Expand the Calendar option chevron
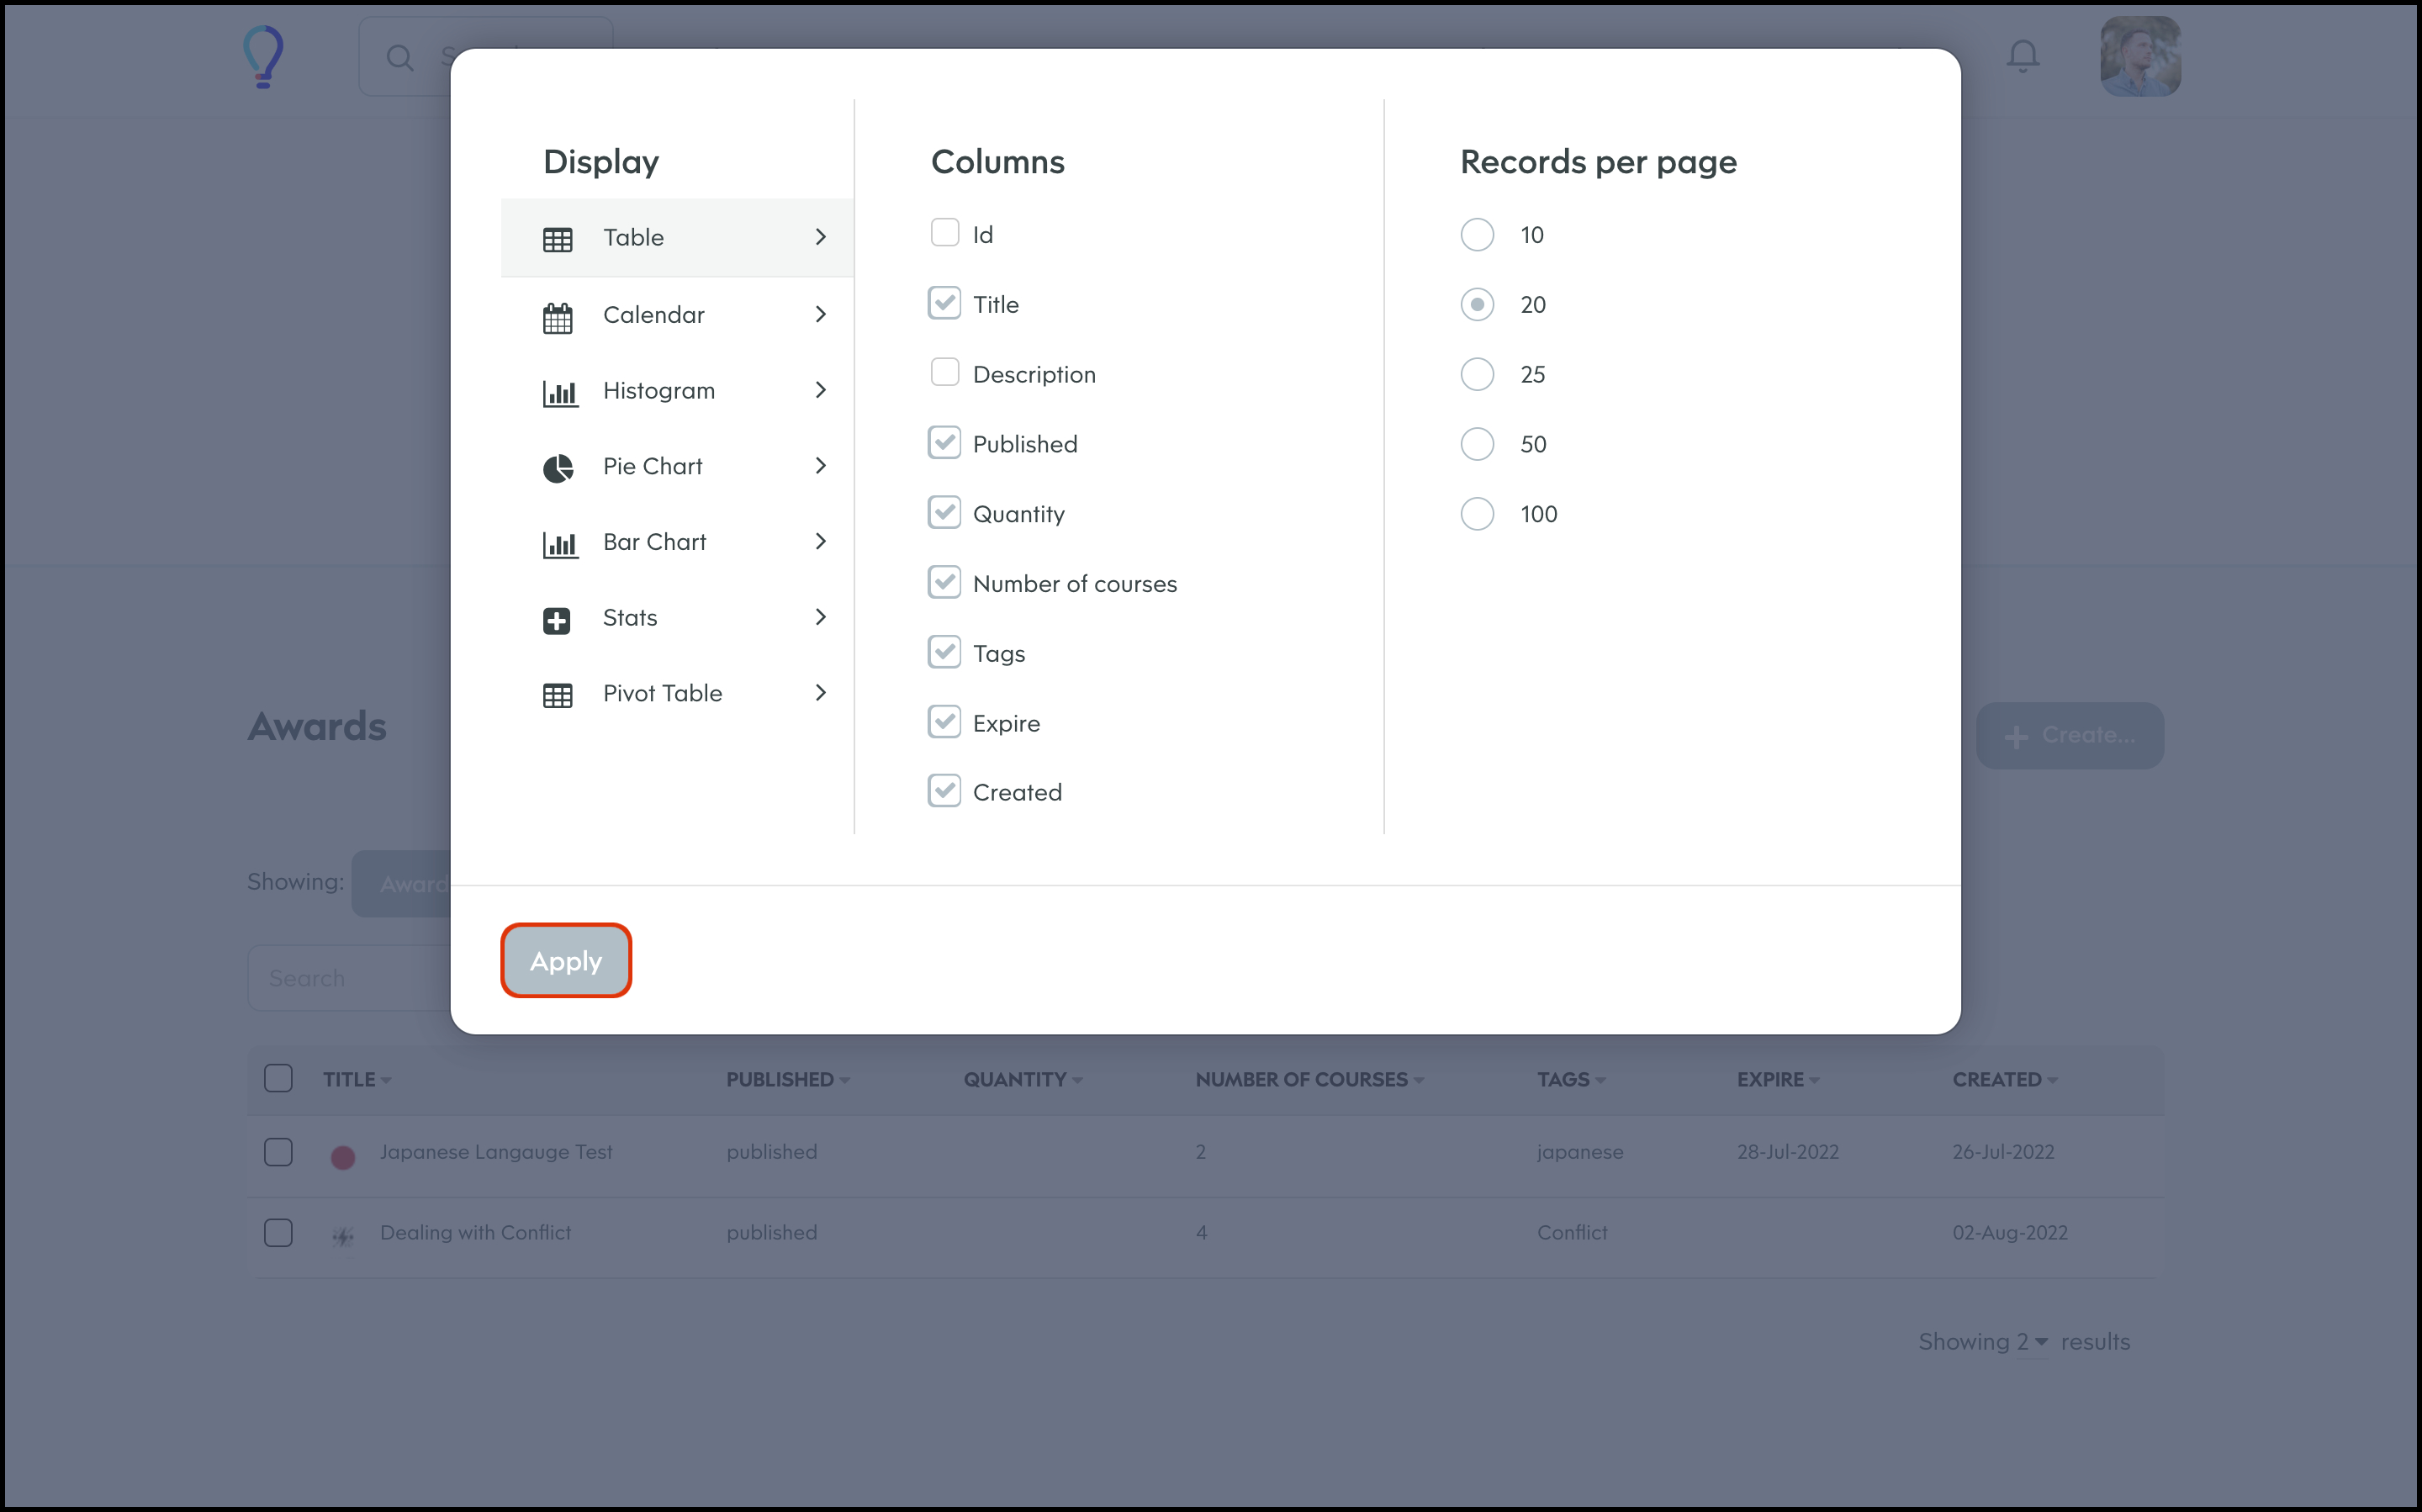Viewport: 2422px width, 1512px height. click(820, 314)
